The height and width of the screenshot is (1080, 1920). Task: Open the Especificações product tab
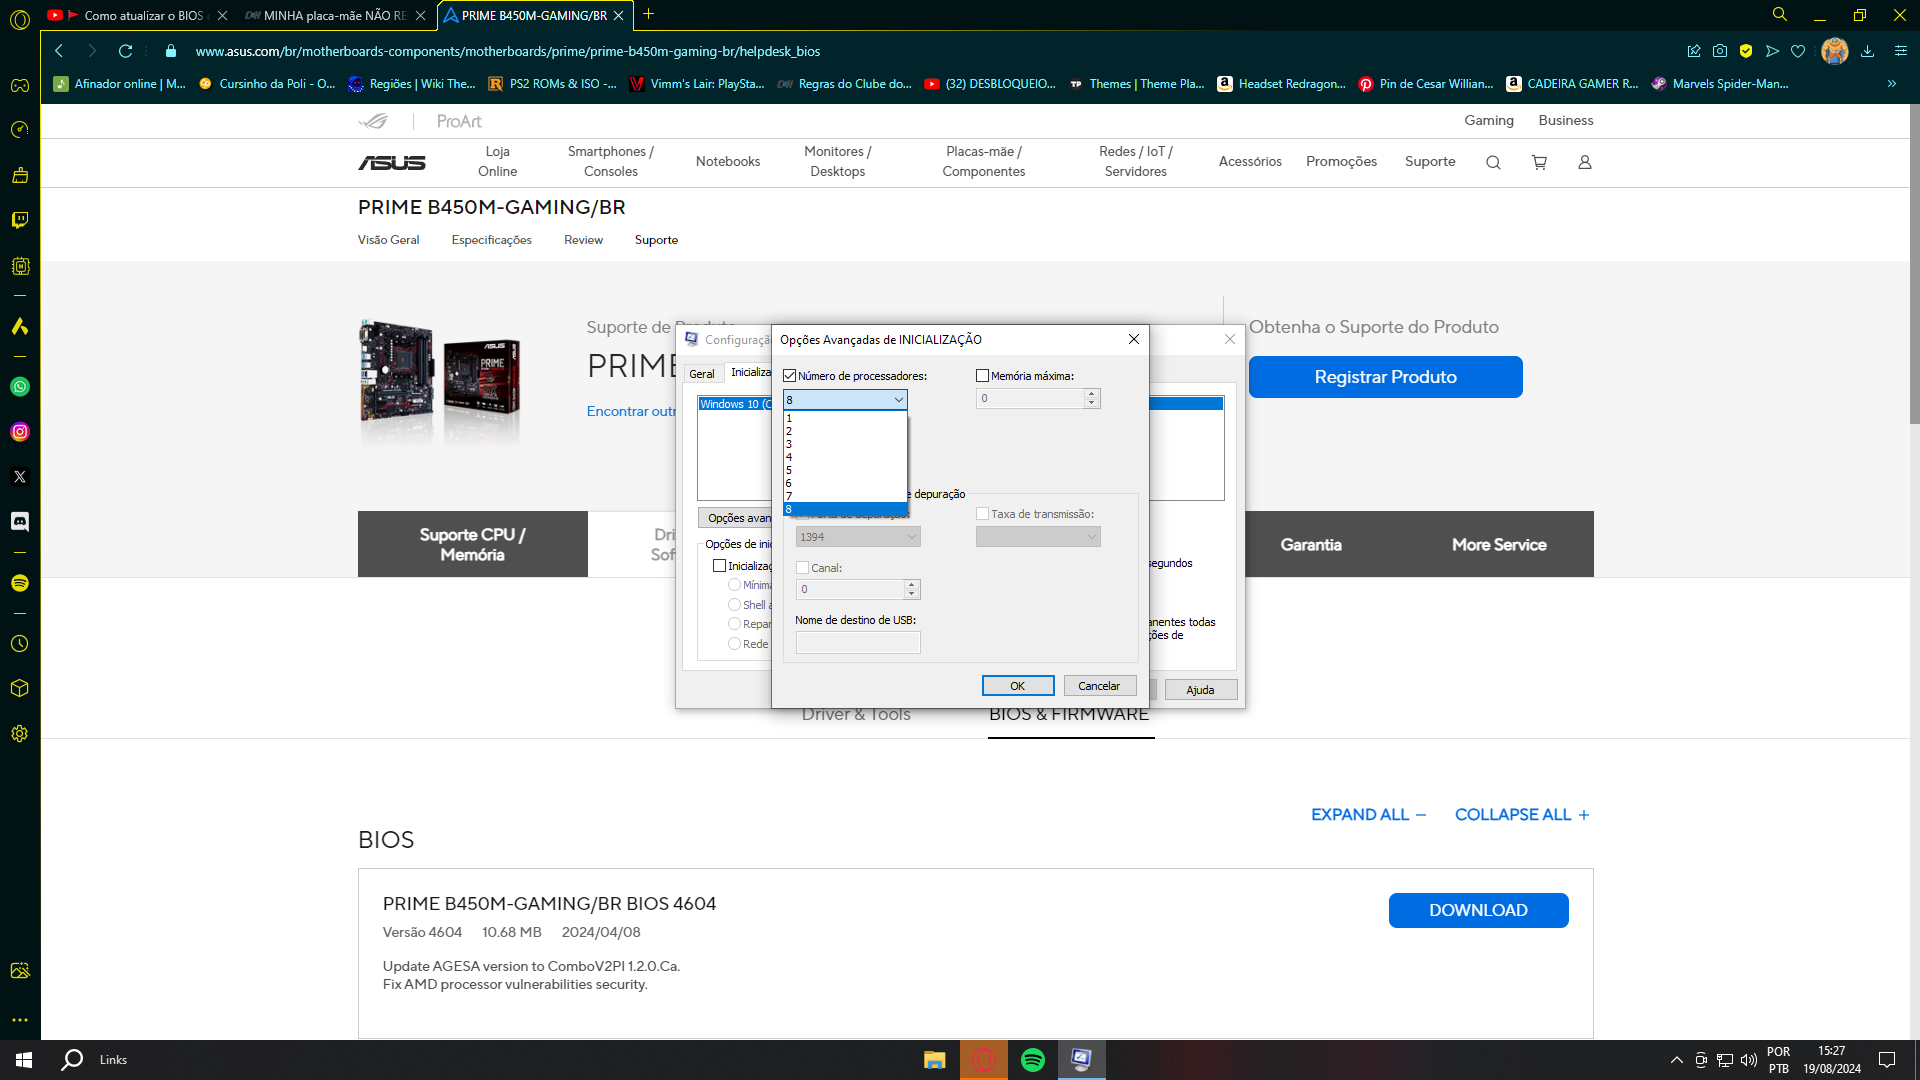coord(491,240)
